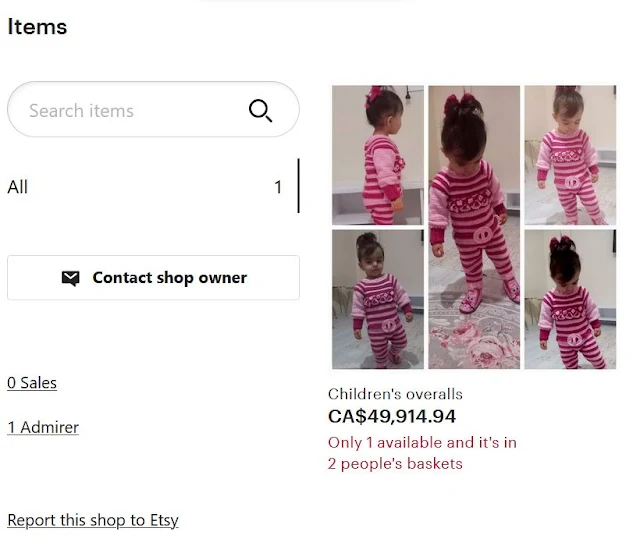Click Report this shop to Etsy

[x=93, y=520]
